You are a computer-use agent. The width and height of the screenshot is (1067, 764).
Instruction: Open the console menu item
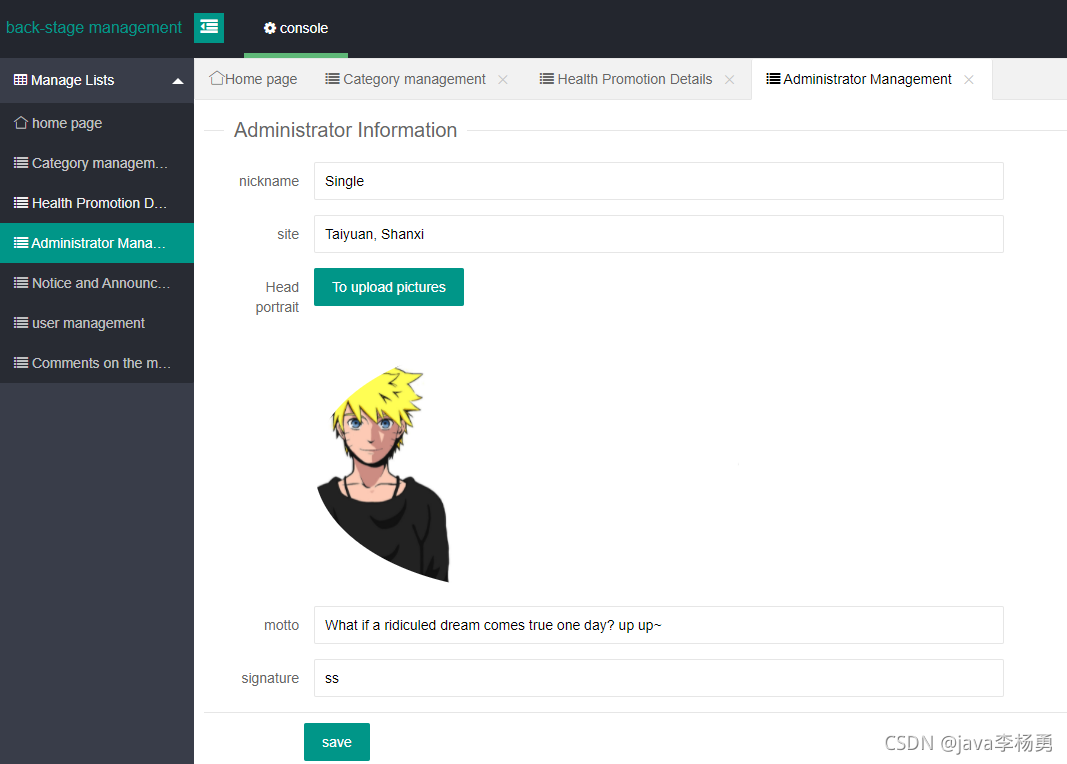coord(296,28)
